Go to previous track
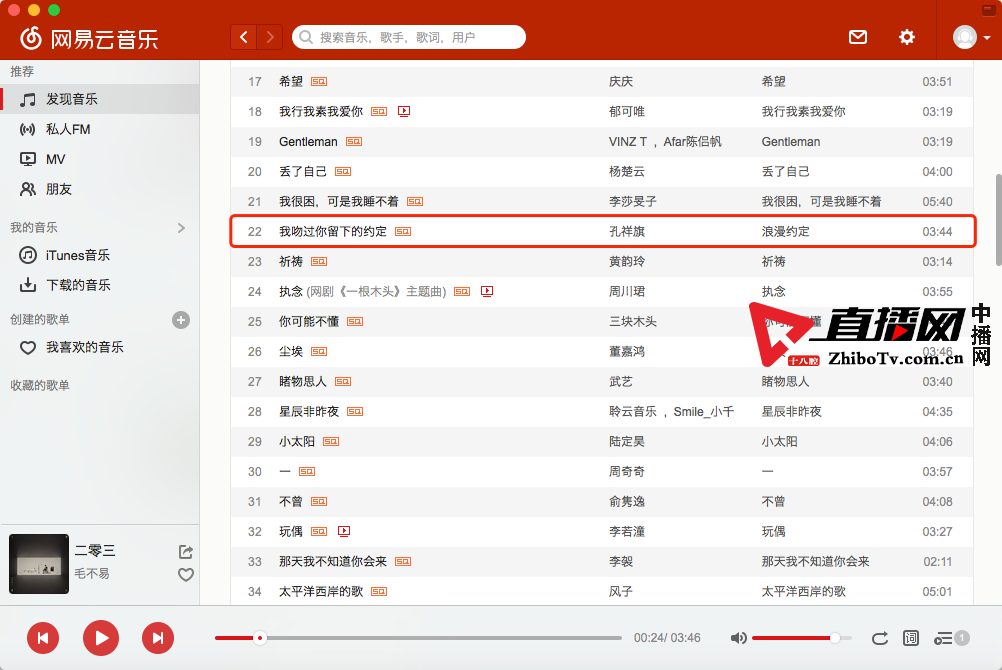Viewport: 1002px width, 670px height. [x=43, y=638]
